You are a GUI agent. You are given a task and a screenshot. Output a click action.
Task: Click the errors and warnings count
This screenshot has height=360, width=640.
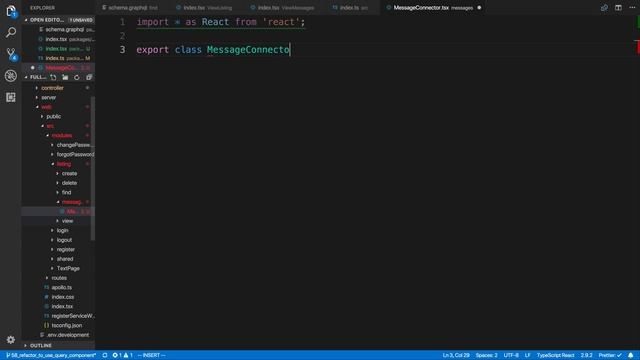(x=123, y=355)
